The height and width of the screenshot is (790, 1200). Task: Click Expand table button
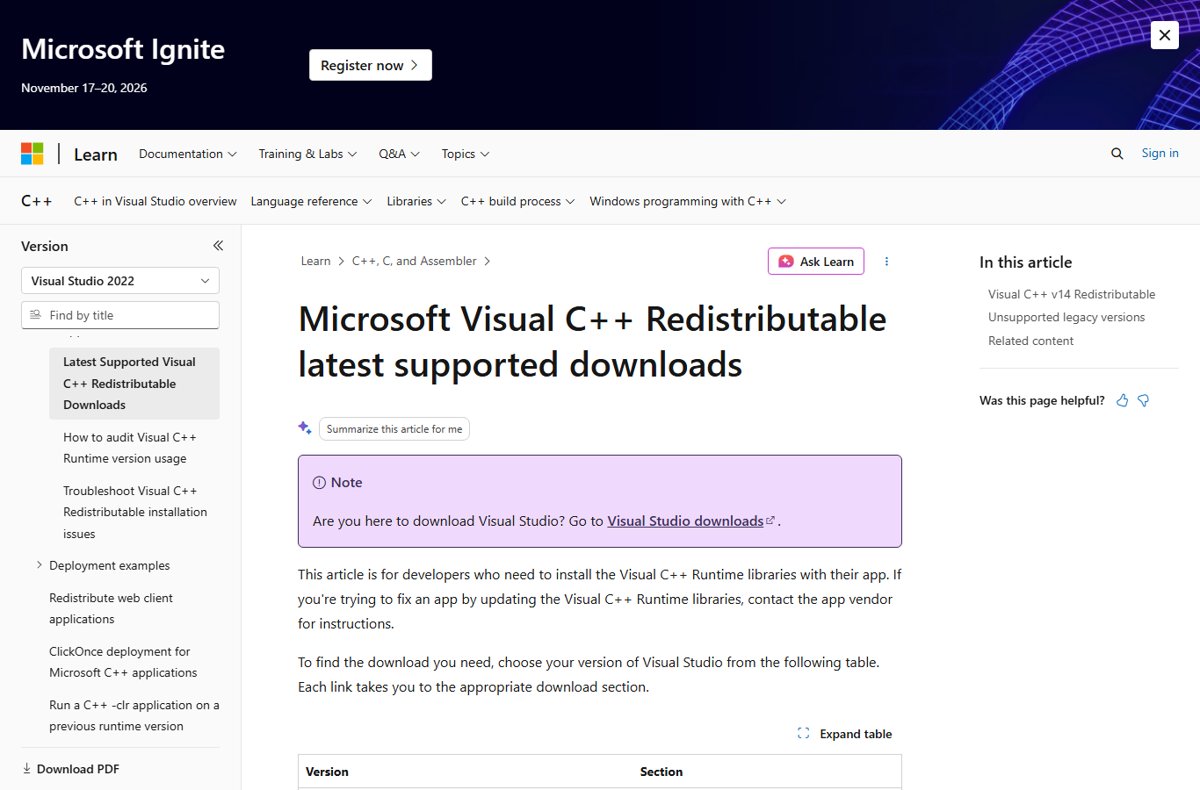pos(845,734)
